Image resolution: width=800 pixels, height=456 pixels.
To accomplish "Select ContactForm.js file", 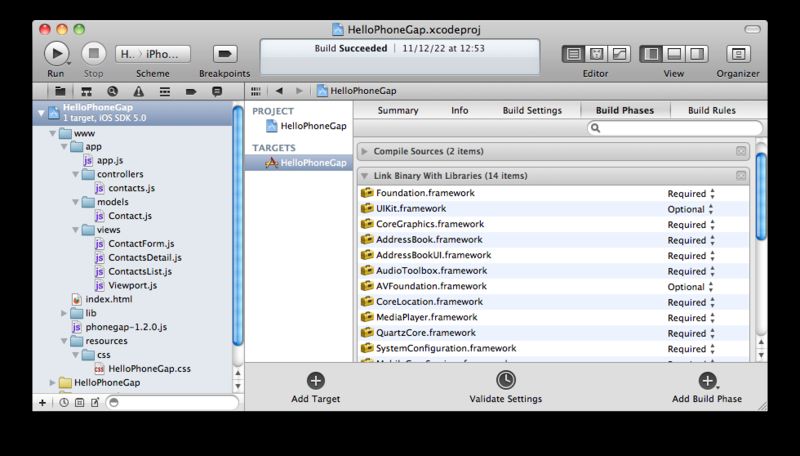I will (141, 244).
